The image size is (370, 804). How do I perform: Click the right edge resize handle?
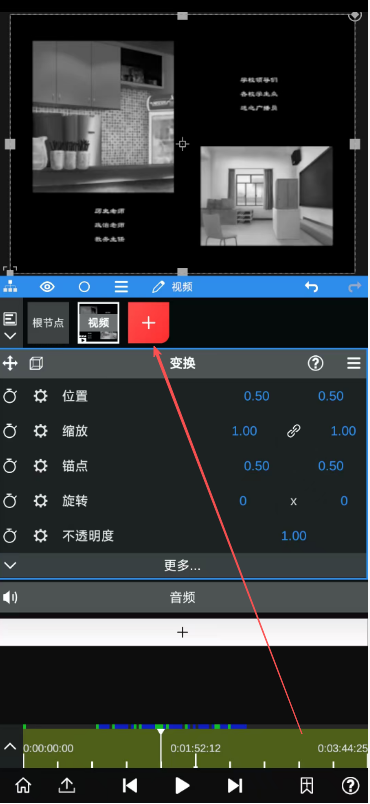pyautogui.click(x=355, y=144)
